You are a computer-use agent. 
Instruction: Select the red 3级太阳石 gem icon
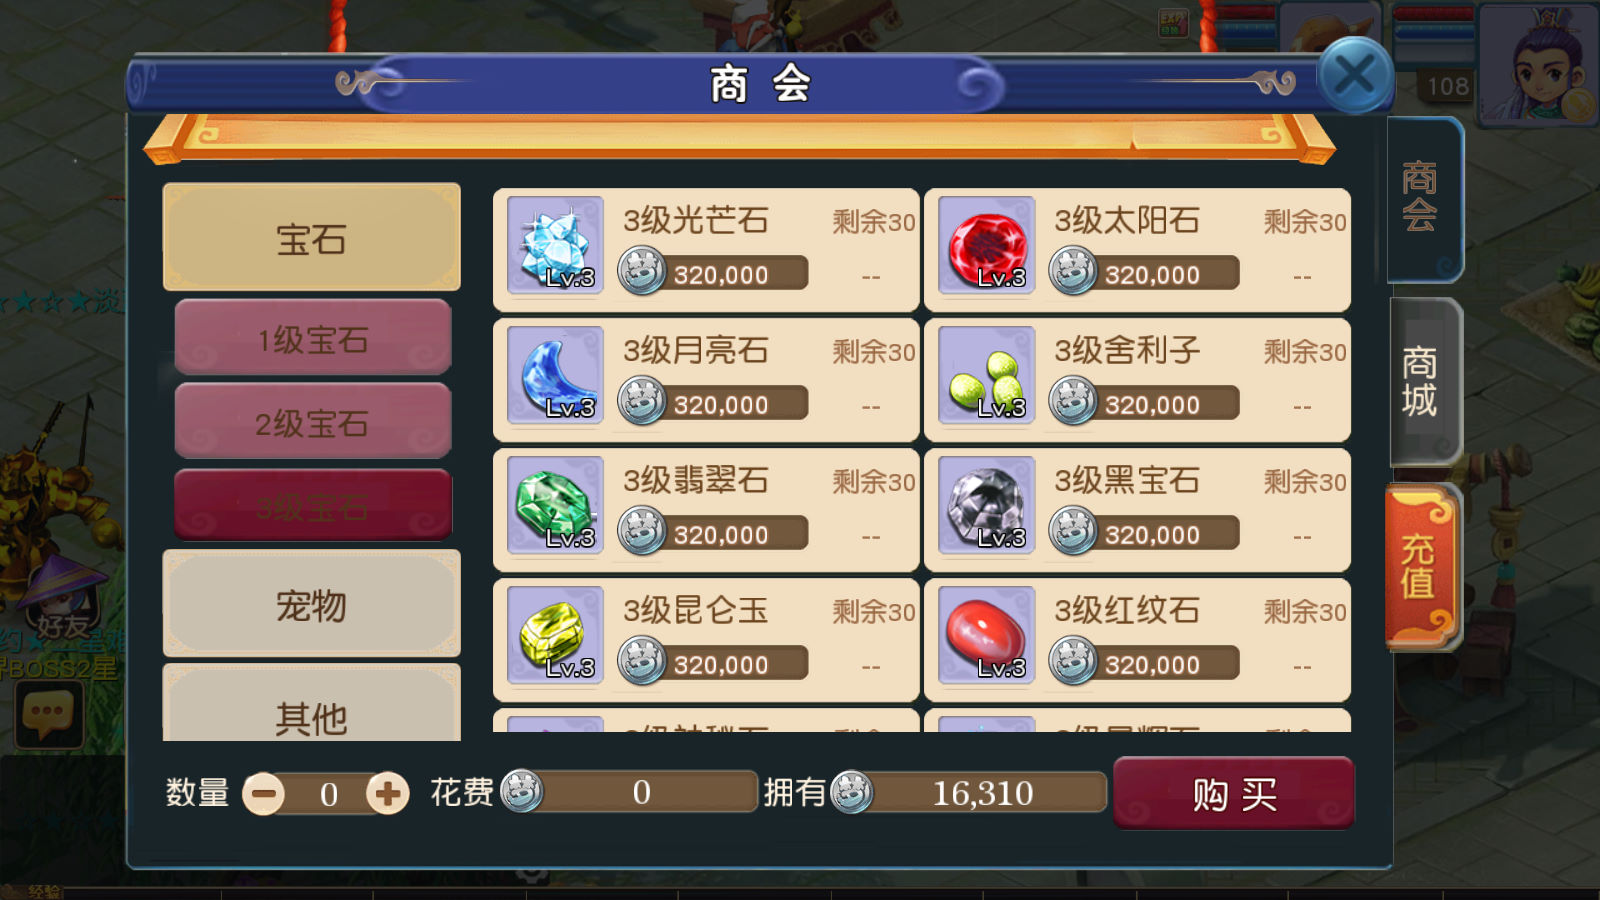click(986, 245)
